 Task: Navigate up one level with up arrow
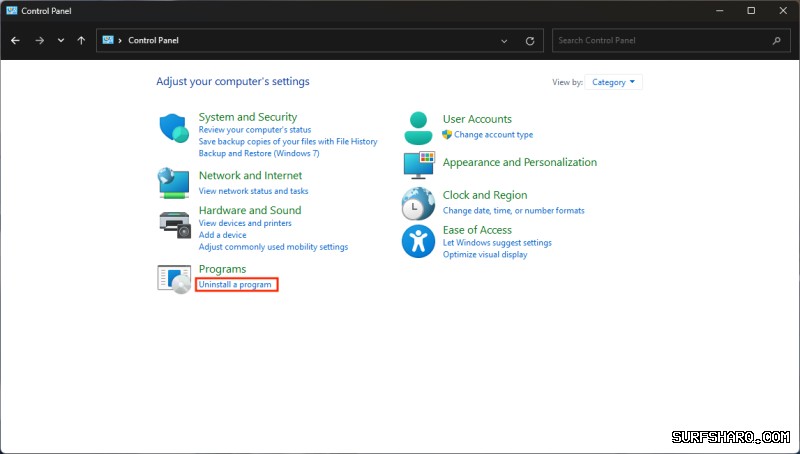click(81, 41)
